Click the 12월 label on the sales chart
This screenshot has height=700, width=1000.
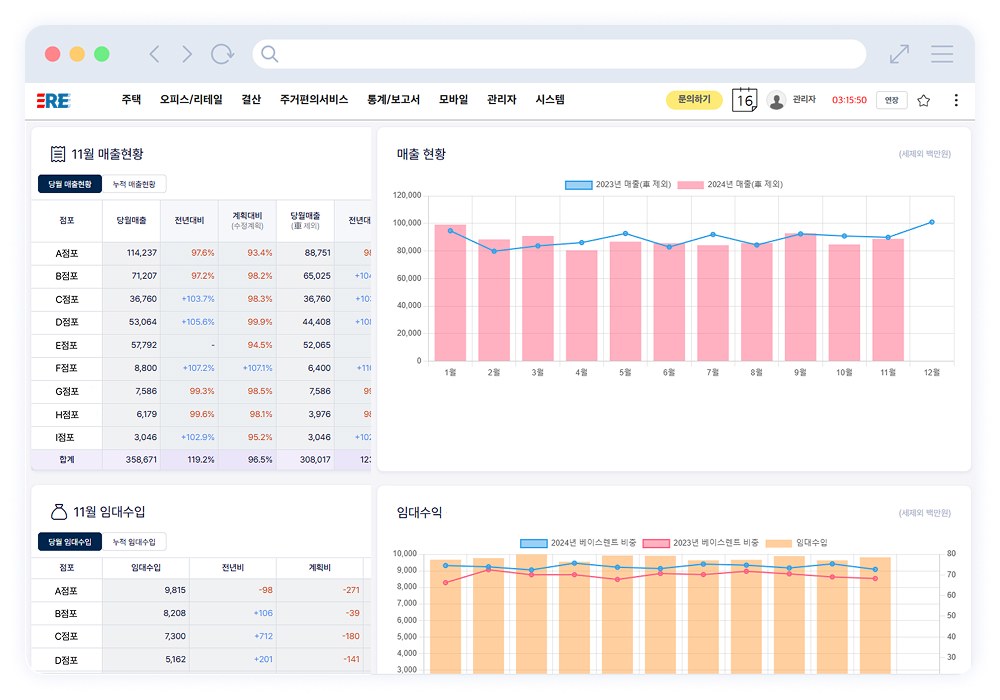point(932,372)
